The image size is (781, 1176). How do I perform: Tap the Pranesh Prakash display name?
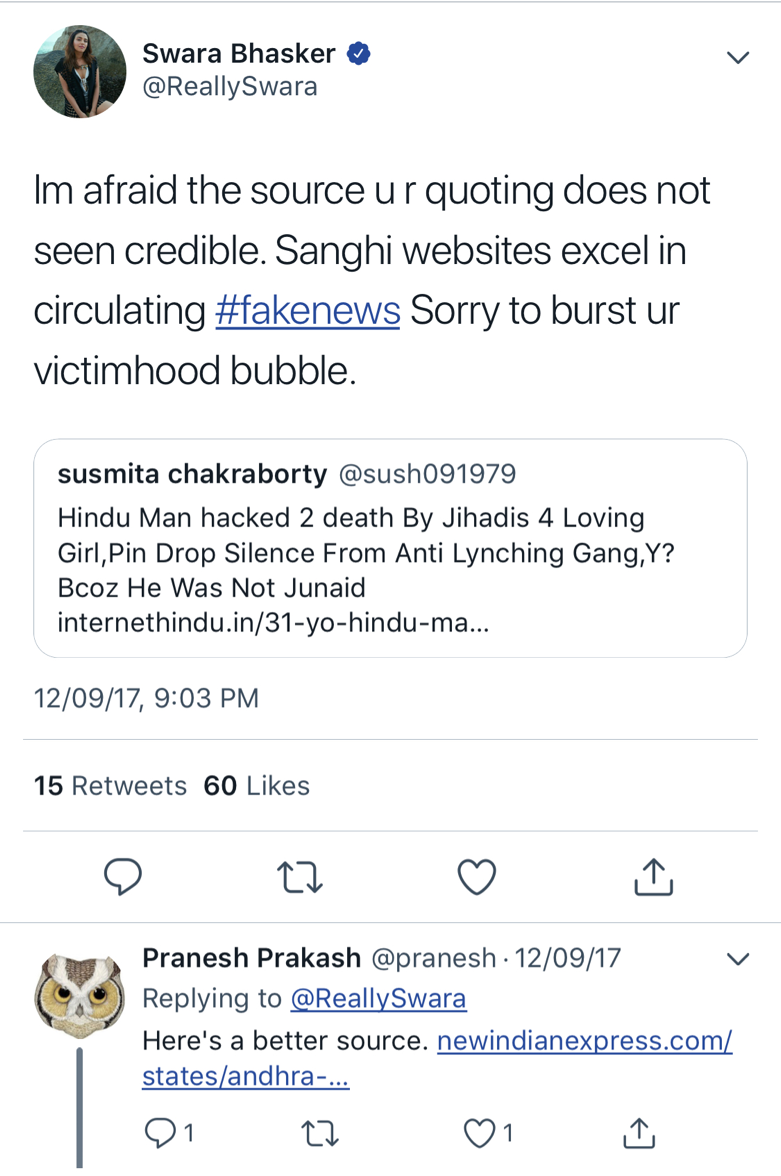(x=252, y=958)
